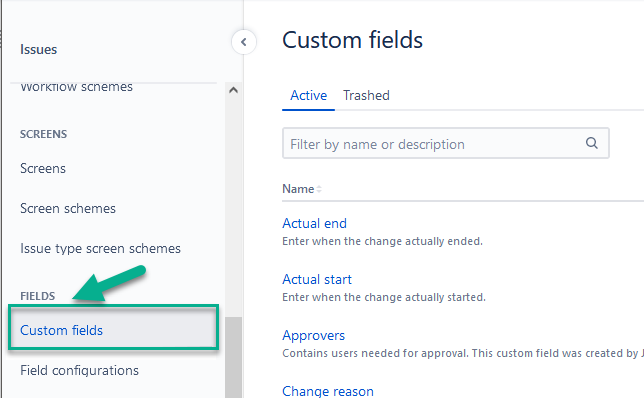Select Issue type screen schemes
The image size is (644, 398).
tap(100, 249)
